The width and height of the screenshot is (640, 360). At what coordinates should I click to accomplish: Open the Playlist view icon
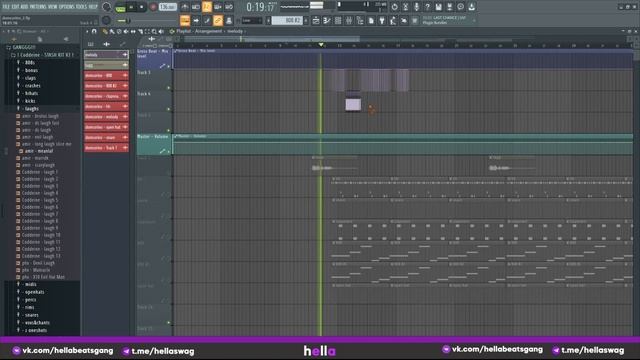(316, 20)
